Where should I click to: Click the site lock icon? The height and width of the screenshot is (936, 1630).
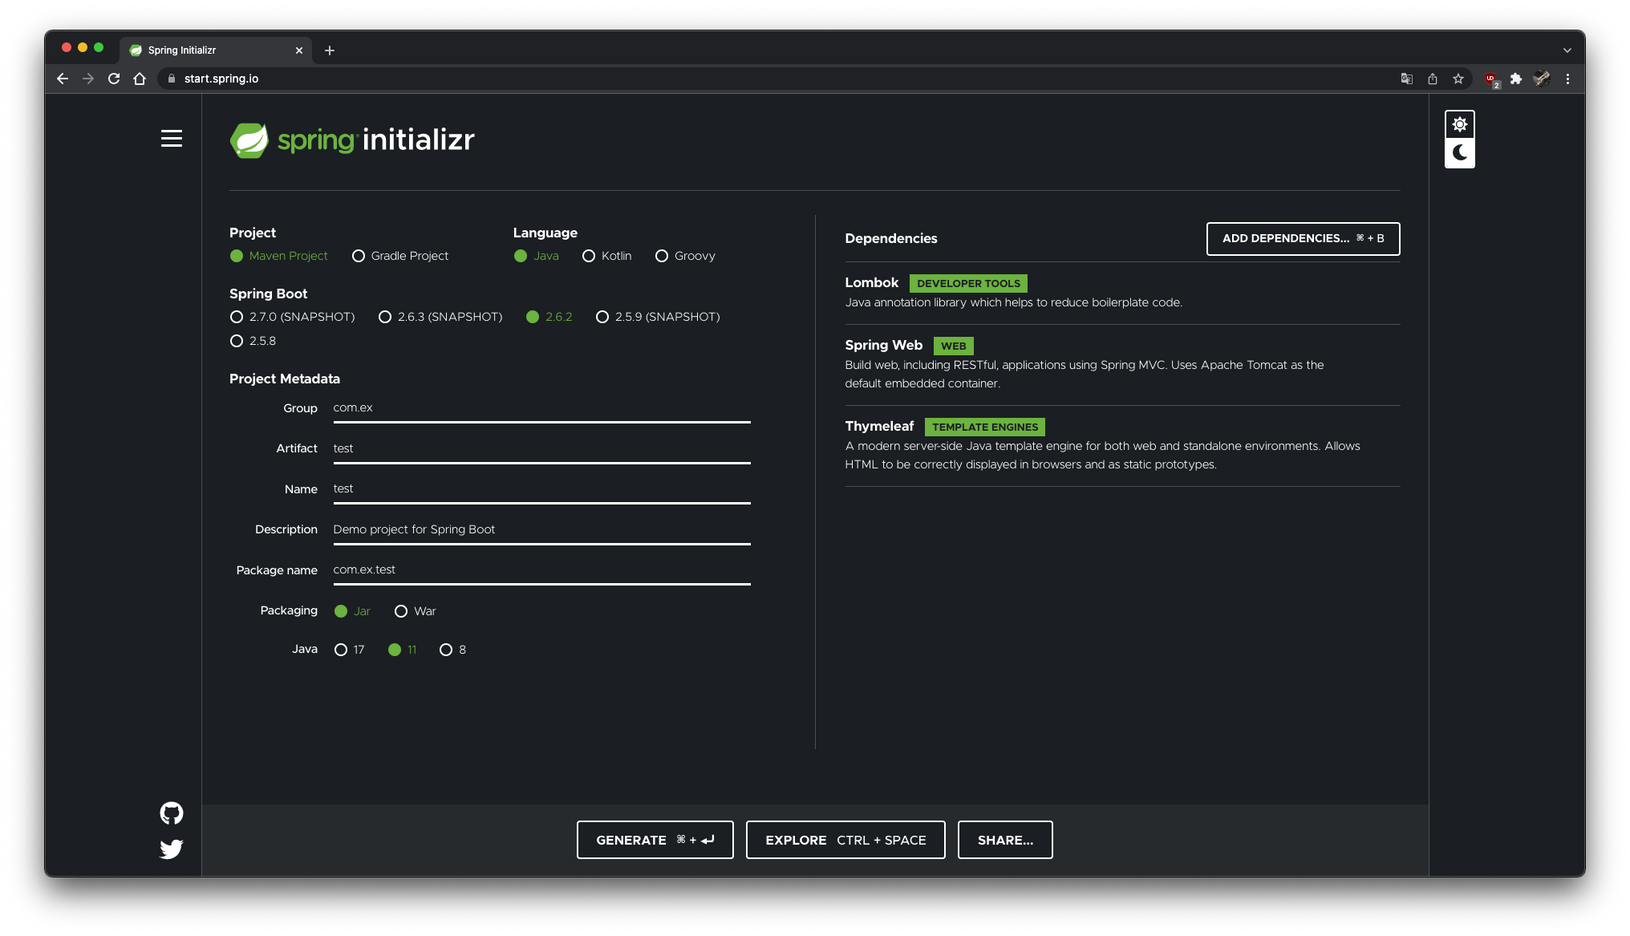pos(172,79)
